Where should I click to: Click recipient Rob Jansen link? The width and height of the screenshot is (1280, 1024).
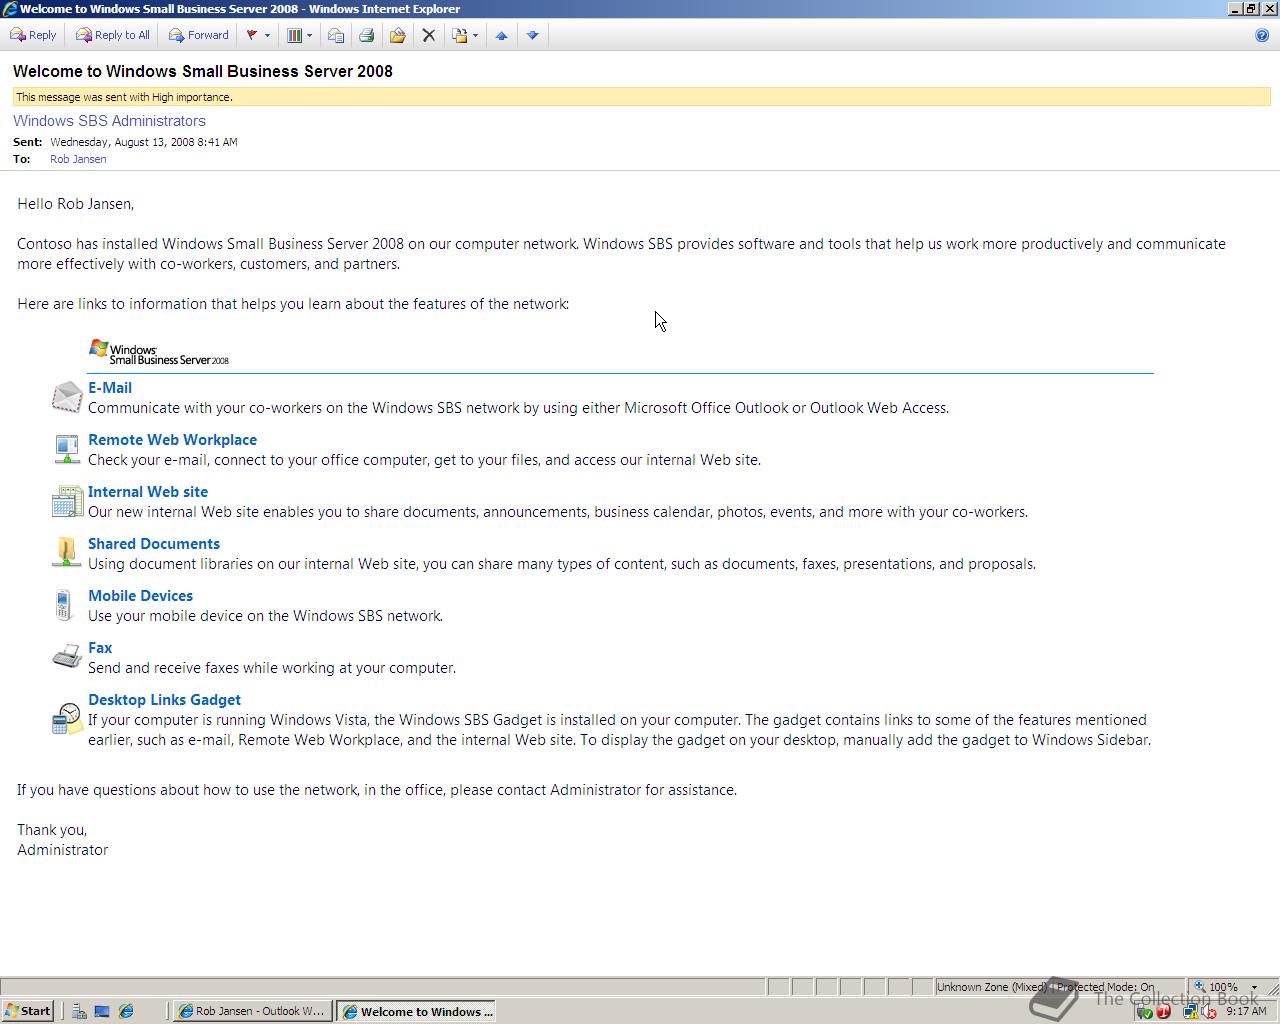(78, 159)
